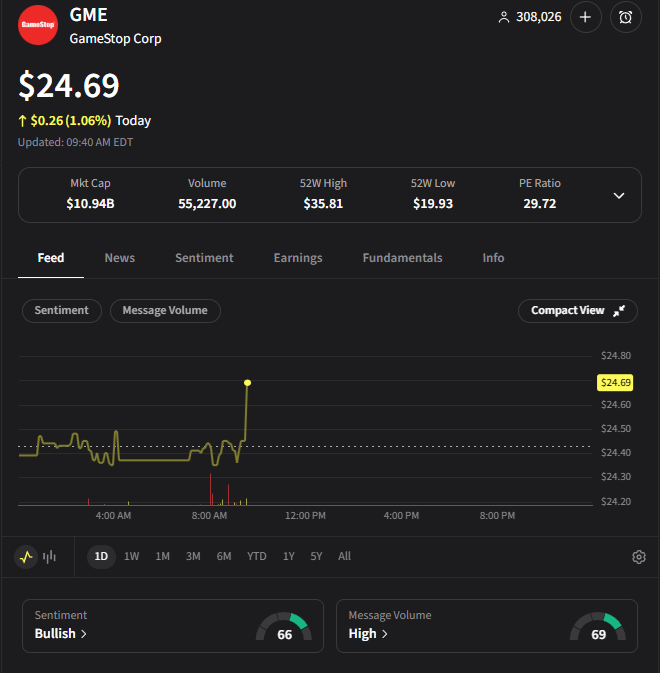660x673 pixels.
Task: Click the Sentiment score gauge showing 66
Action: [x=284, y=627]
